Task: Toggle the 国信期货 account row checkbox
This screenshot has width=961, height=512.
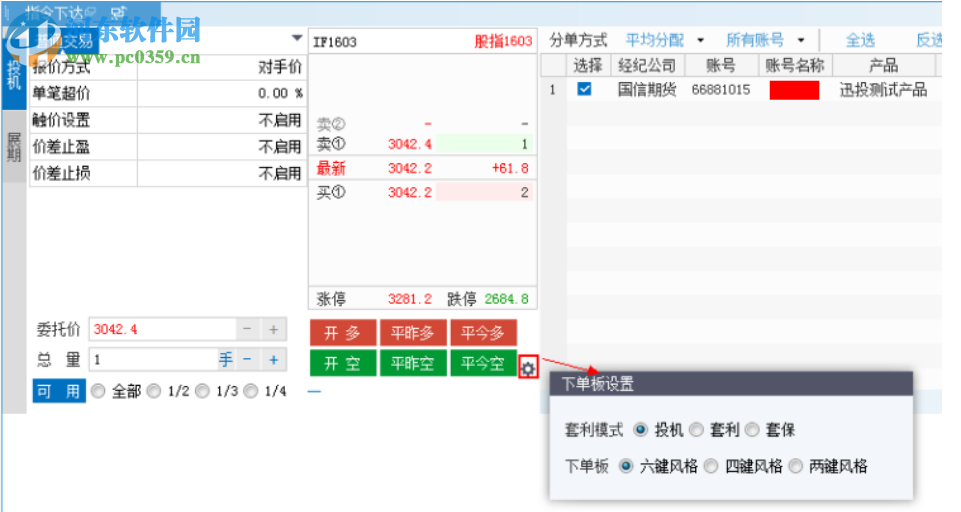Action: (584, 90)
